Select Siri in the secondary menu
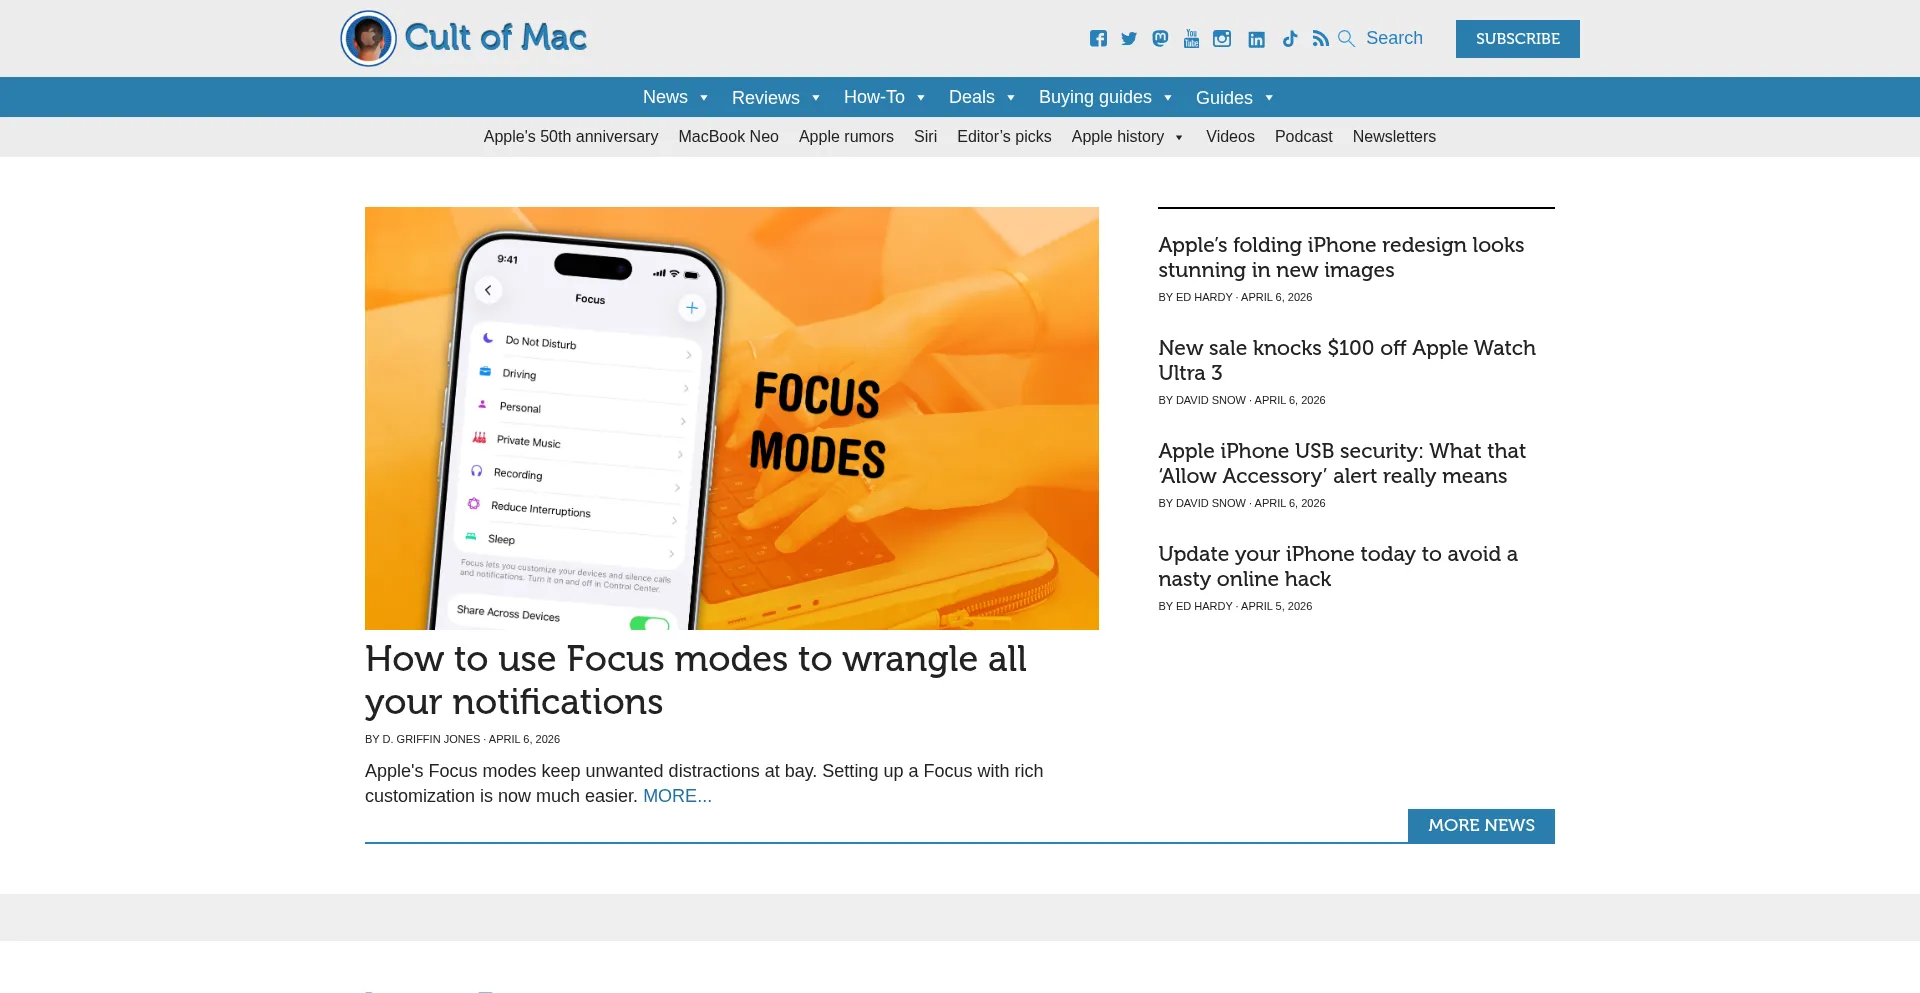This screenshot has height=993, width=1920. (925, 137)
